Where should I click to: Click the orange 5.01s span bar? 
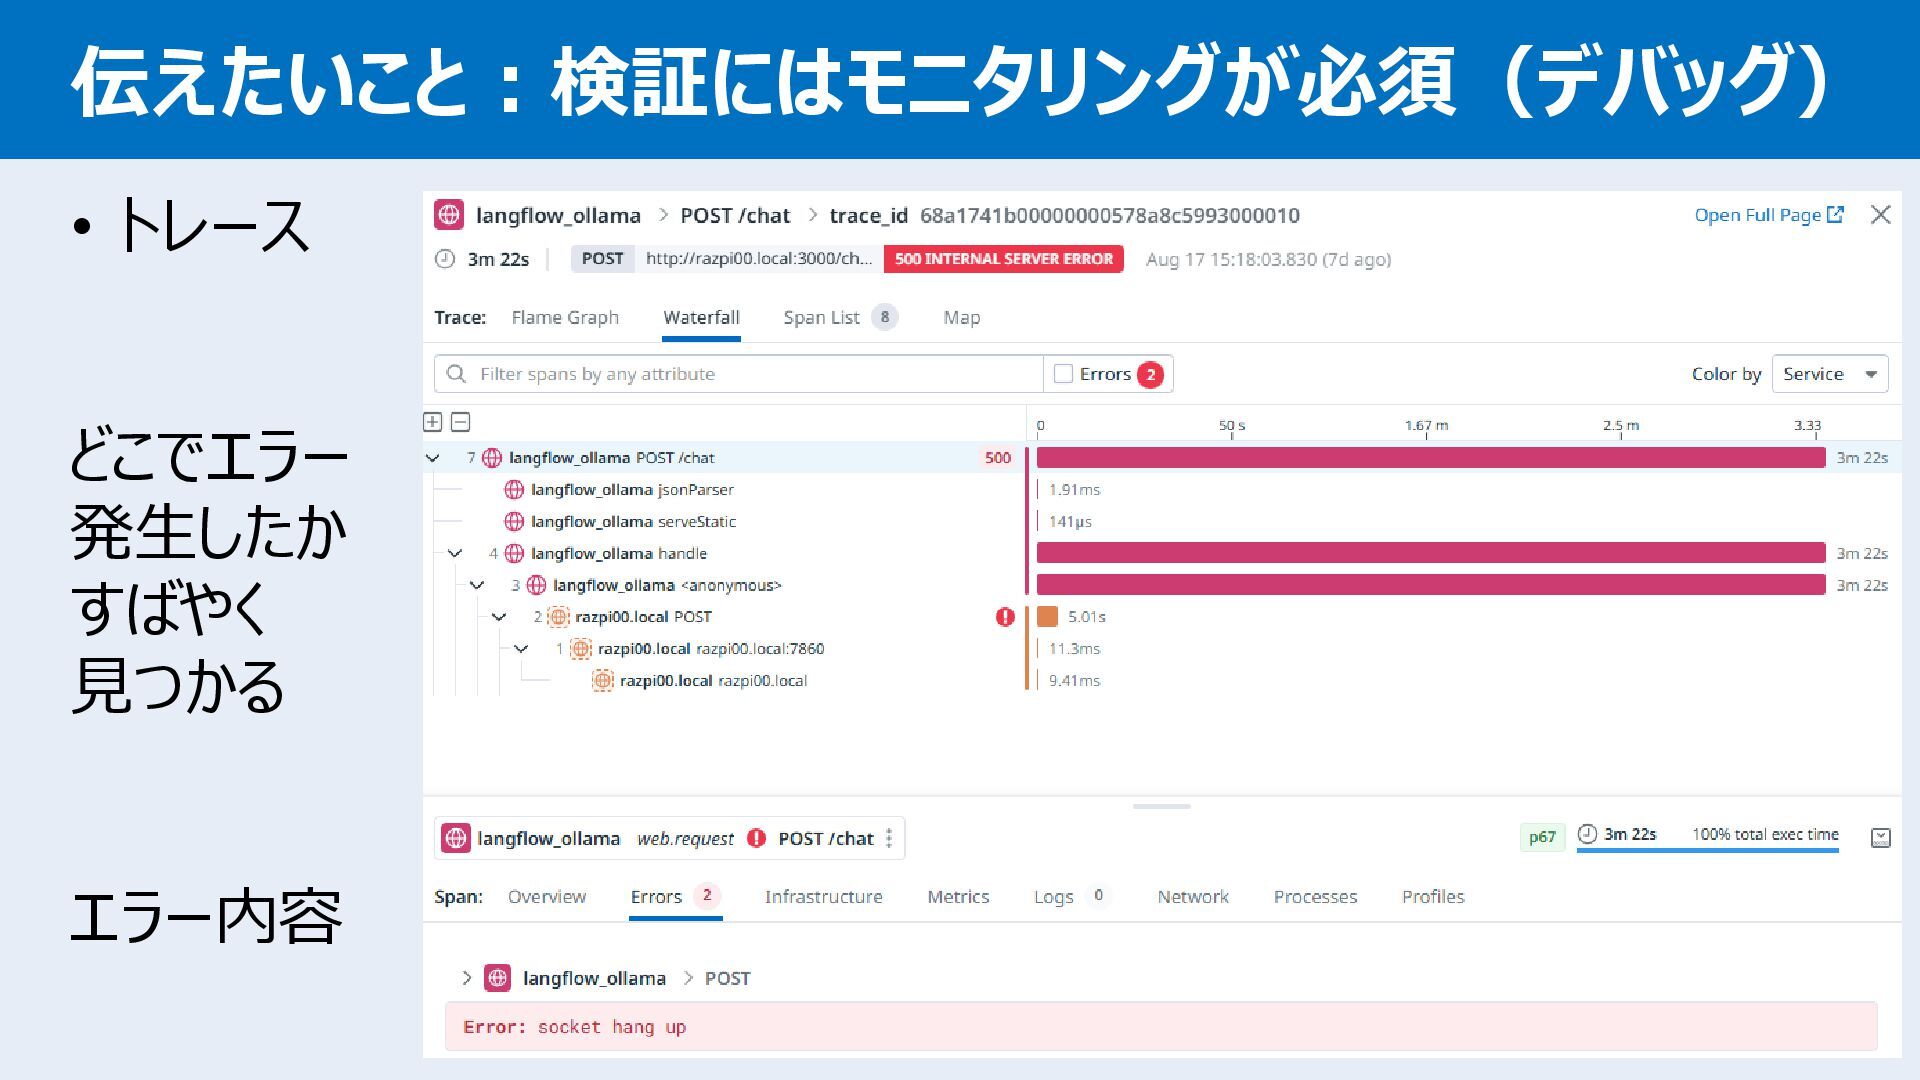click(1047, 617)
